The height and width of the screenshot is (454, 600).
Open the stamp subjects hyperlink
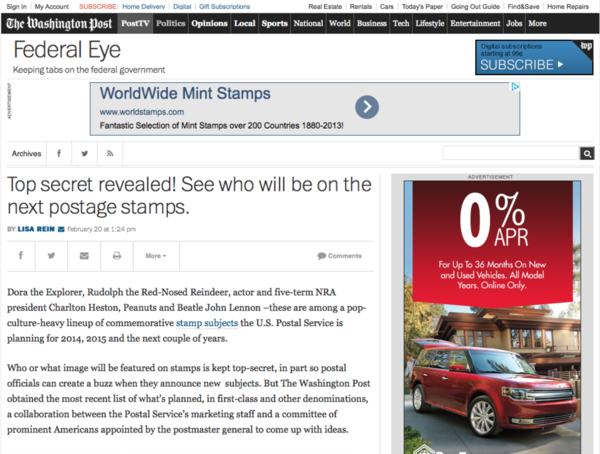click(x=207, y=323)
